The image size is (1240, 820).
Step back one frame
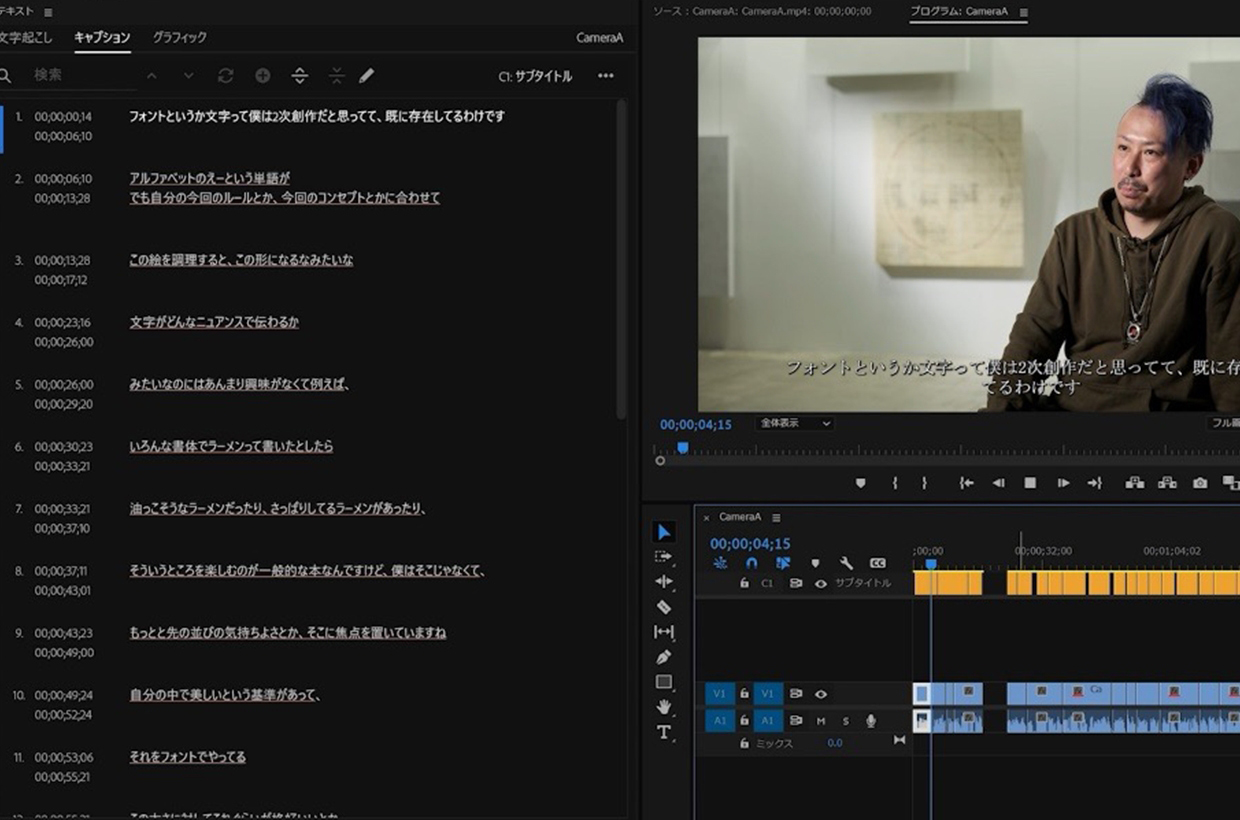tap(998, 483)
